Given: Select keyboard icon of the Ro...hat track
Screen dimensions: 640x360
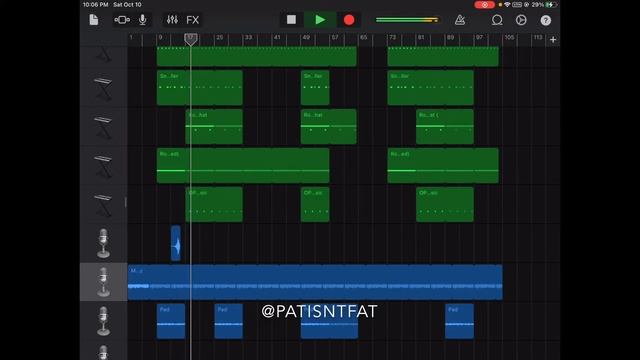Looking at the screenshot, I should tap(103, 127).
